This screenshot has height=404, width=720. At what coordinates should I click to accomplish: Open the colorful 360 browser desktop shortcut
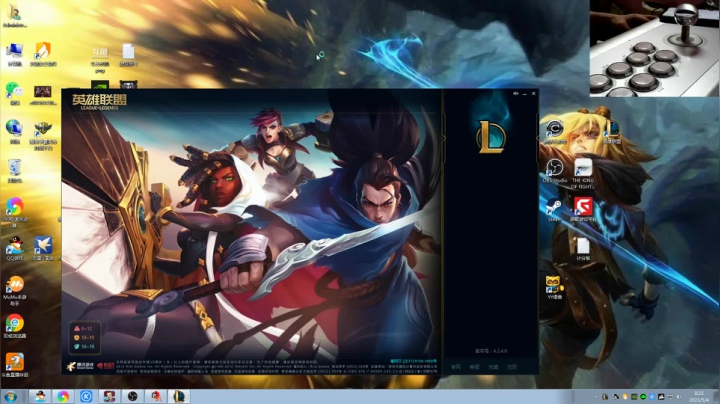coord(15,212)
